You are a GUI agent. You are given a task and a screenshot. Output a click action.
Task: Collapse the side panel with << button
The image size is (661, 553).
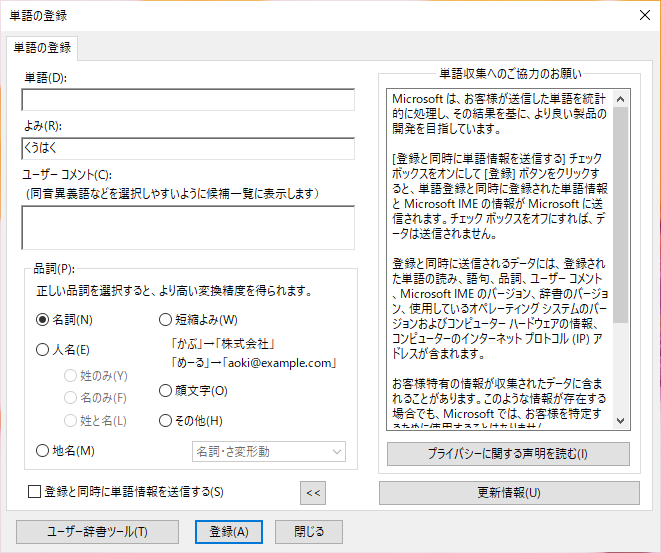pos(314,492)
